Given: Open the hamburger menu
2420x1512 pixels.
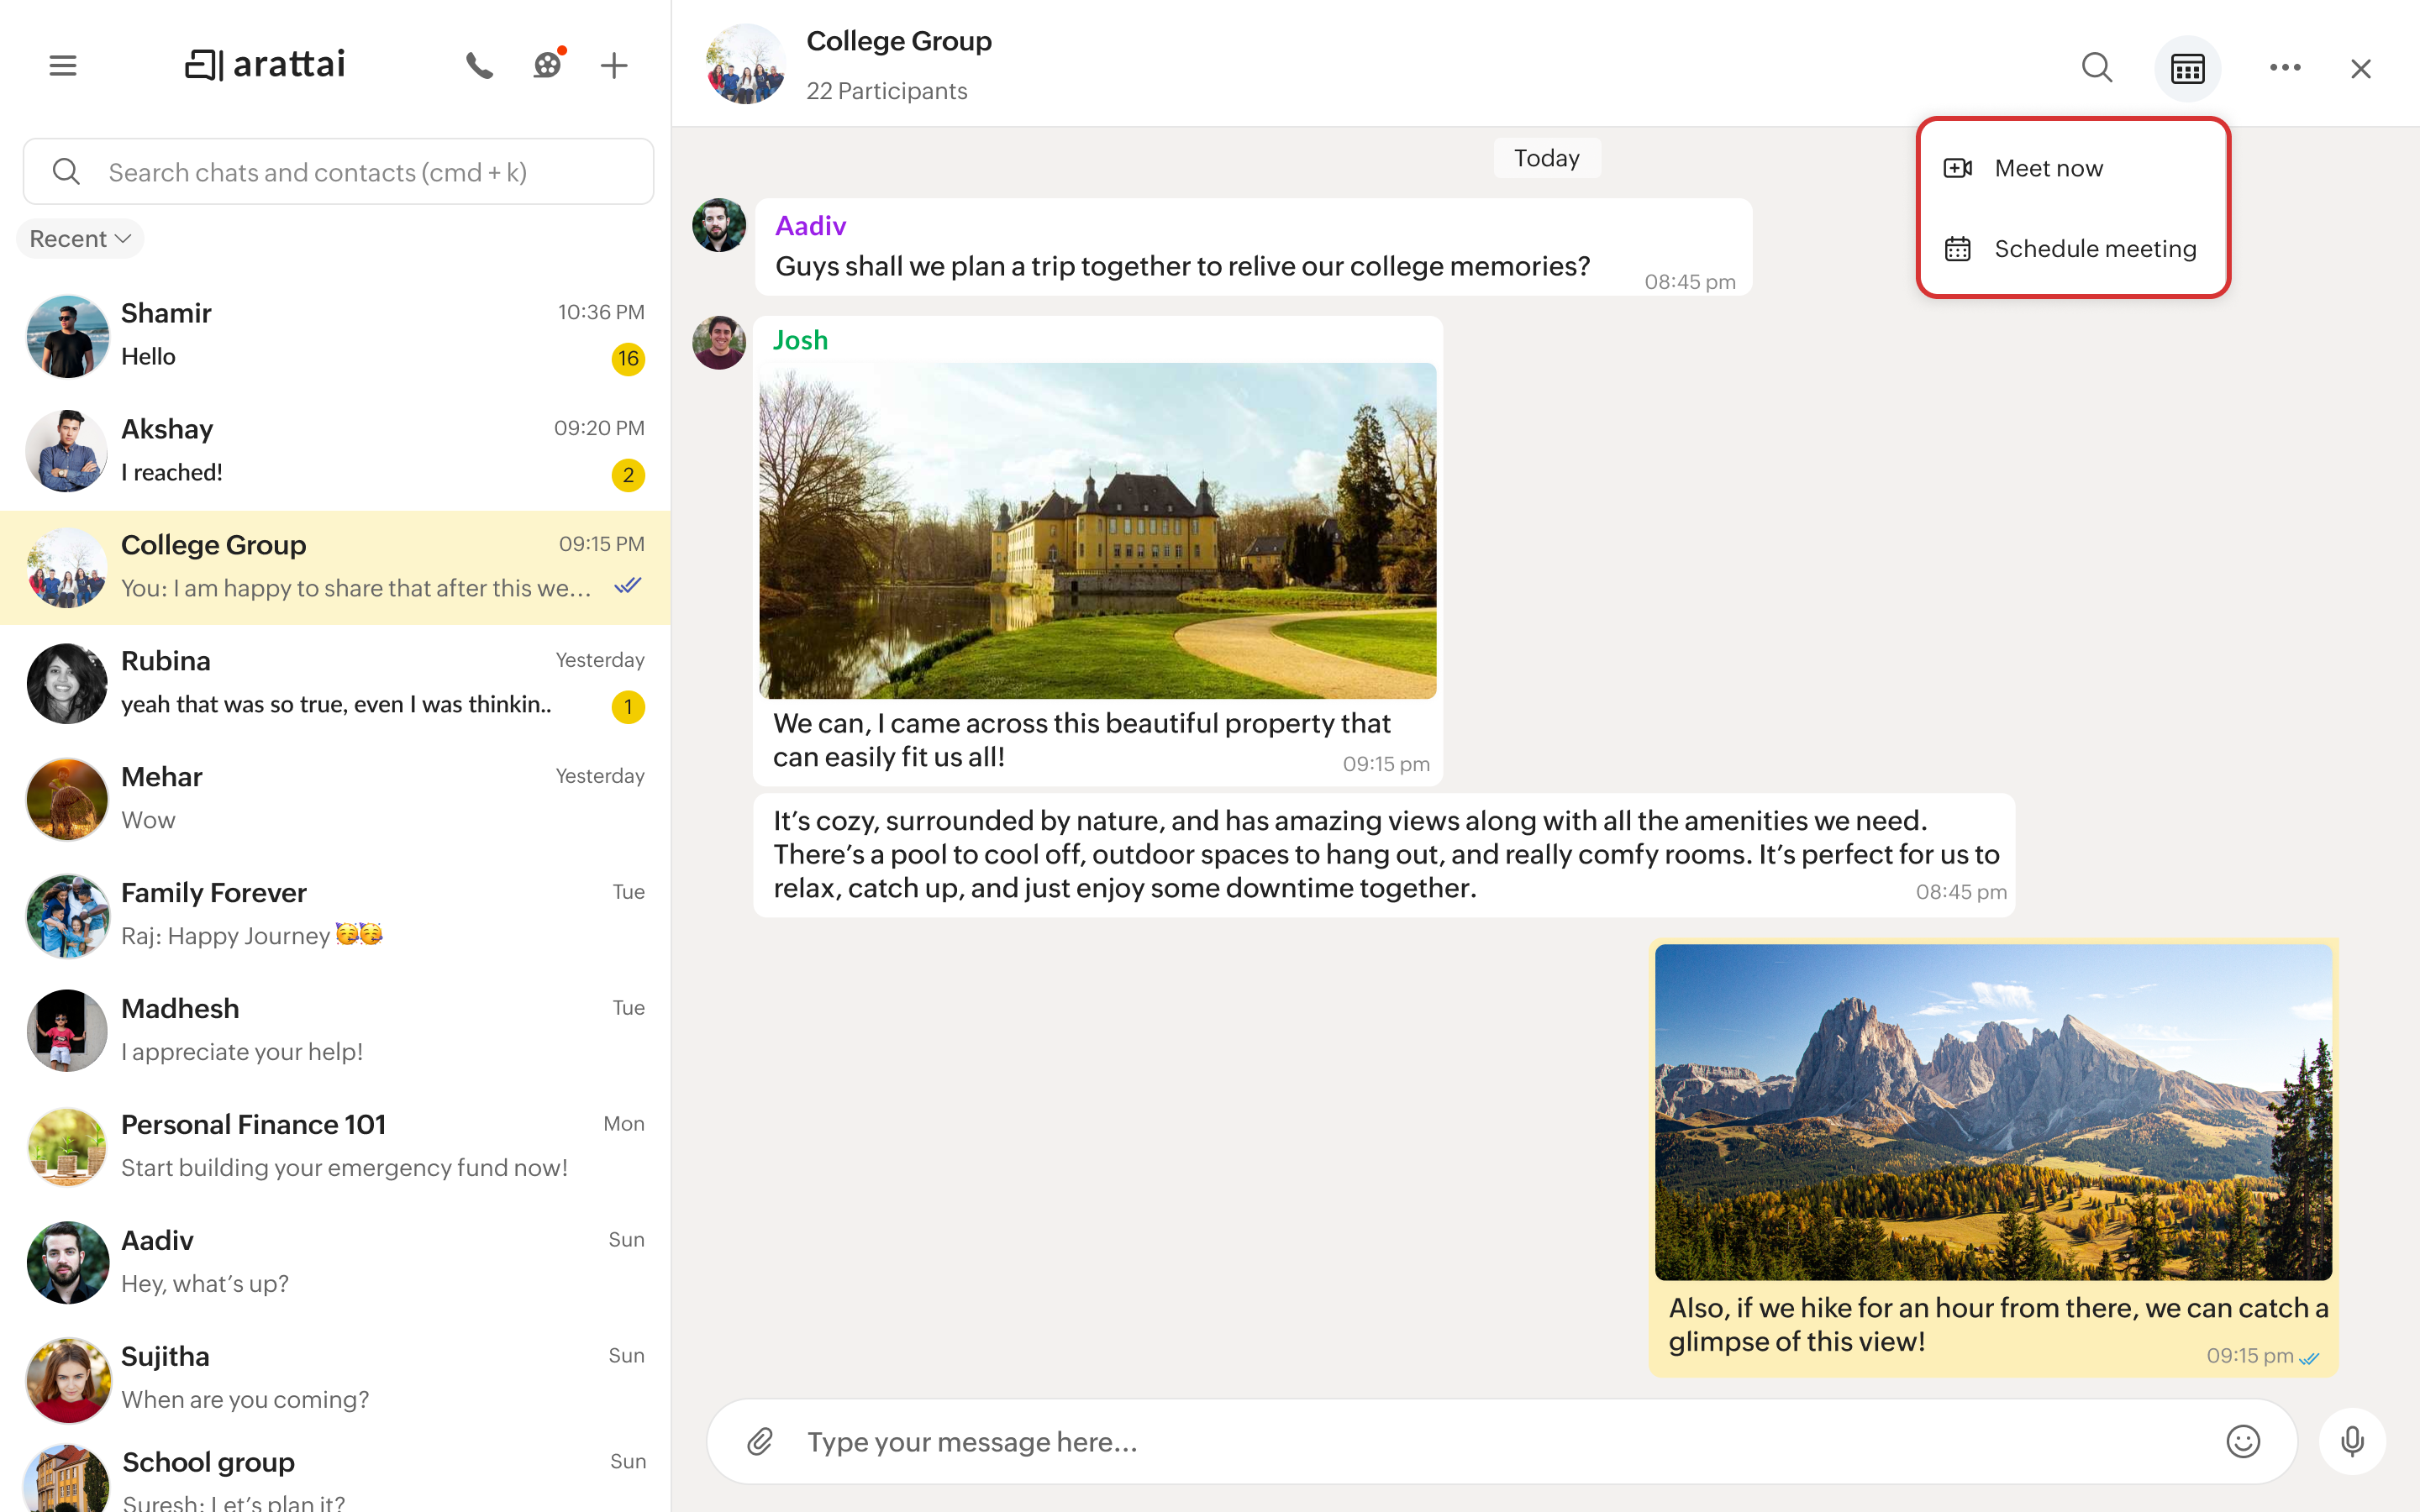Looking at the screenshot, I should coord(63,66).
